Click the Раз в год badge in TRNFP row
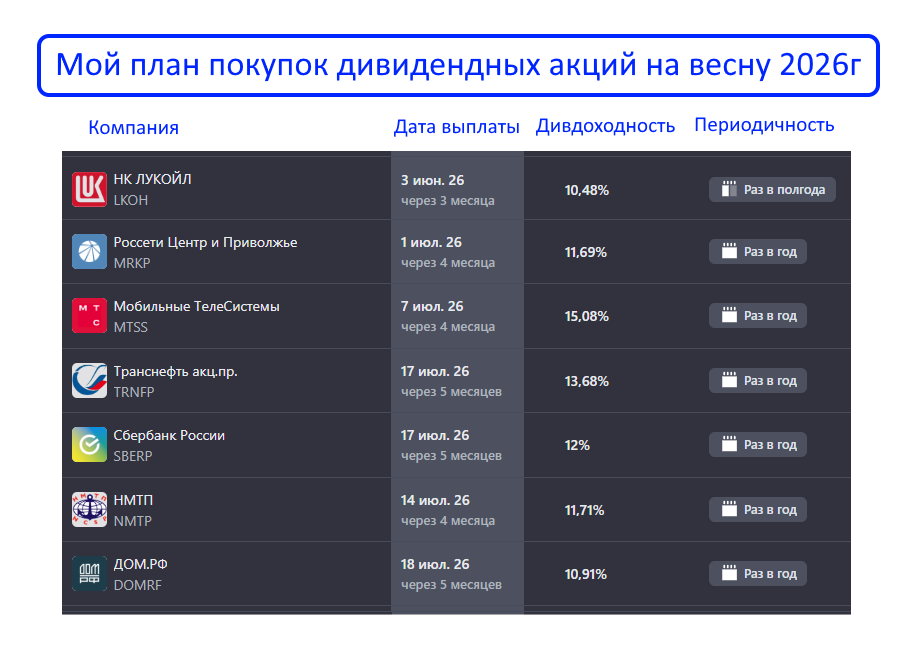917x652 pixels. 758,381
